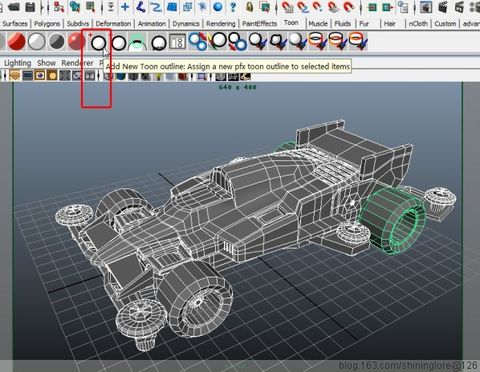Click the padlock icon in status line
Image resolution: width=480 pixels, height=372 pixels.
click(x=249, y=6)
